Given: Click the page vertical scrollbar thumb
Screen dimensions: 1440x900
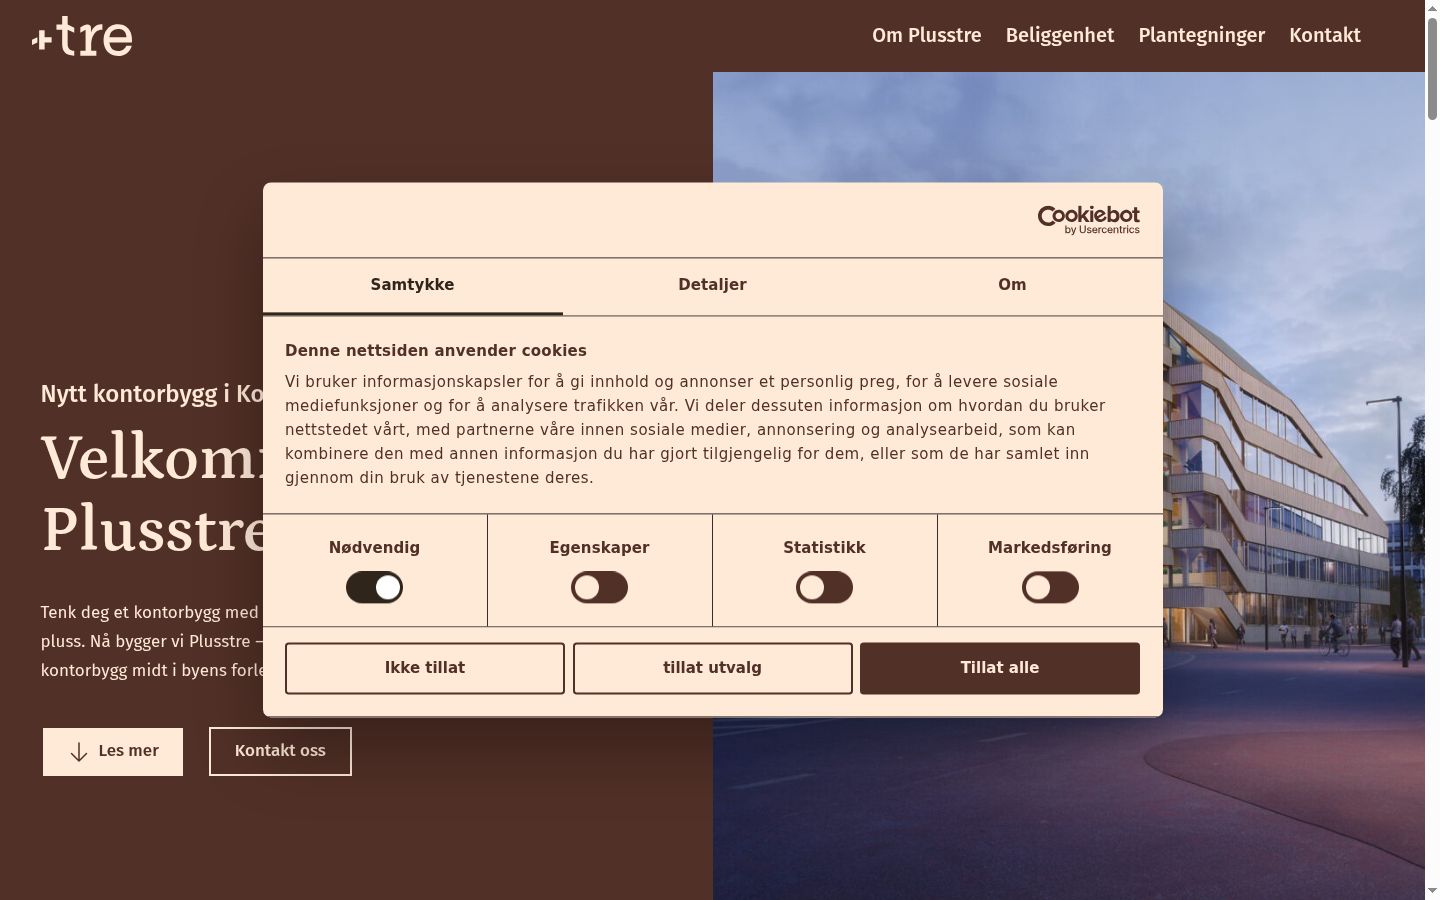Looking at the screenshot, I should (x=1432, y=68).
